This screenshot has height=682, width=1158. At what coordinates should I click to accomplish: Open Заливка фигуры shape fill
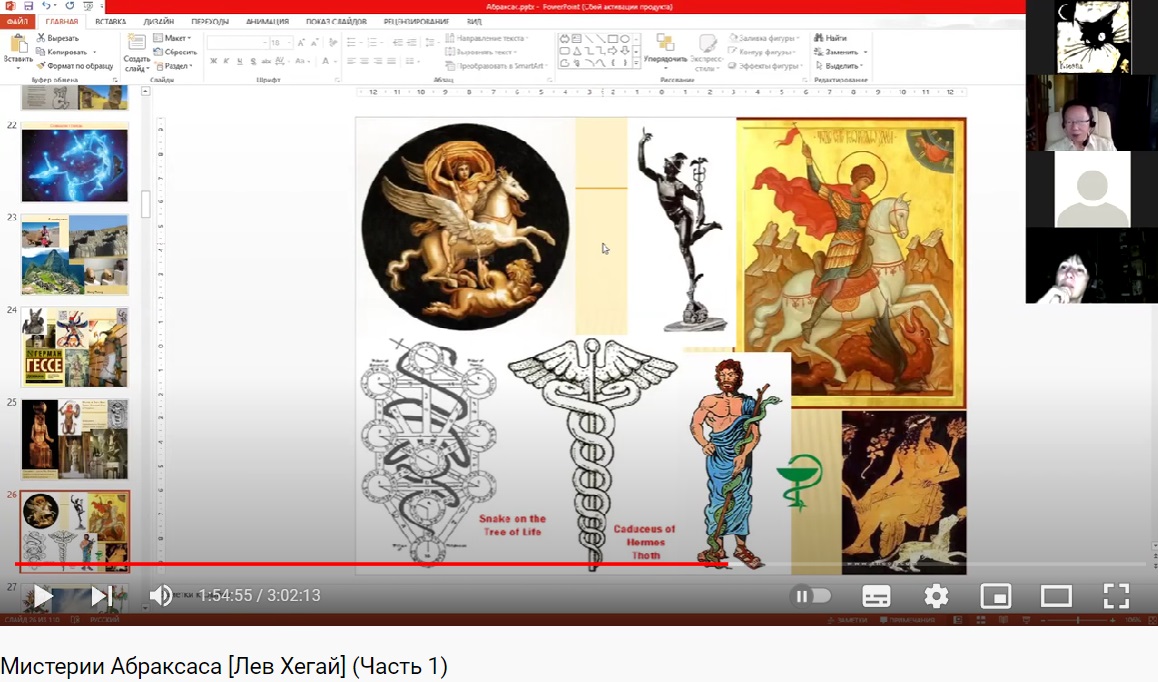coord(764,38)
